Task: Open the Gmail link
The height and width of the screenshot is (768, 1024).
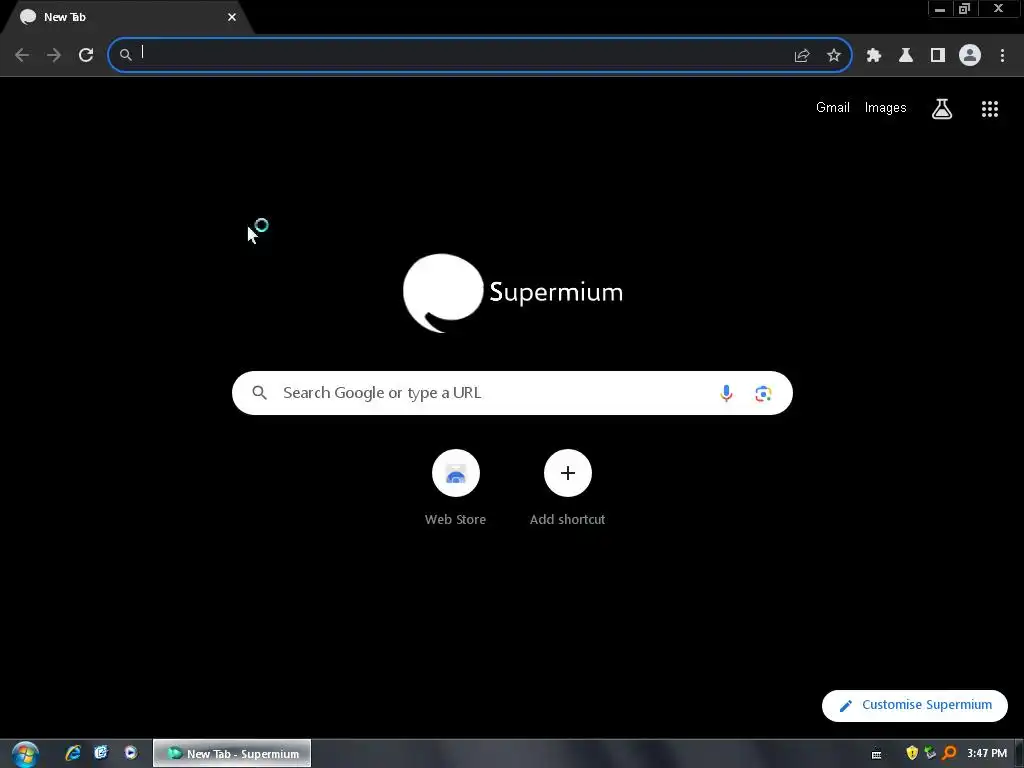Action: click(833, 108)
